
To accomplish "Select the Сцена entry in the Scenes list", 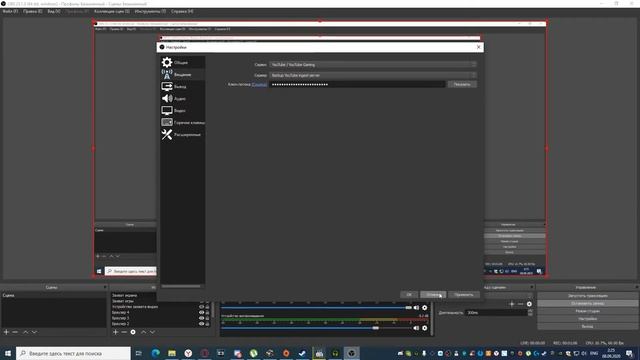I will pyautogui.click(x=53, y=295).
